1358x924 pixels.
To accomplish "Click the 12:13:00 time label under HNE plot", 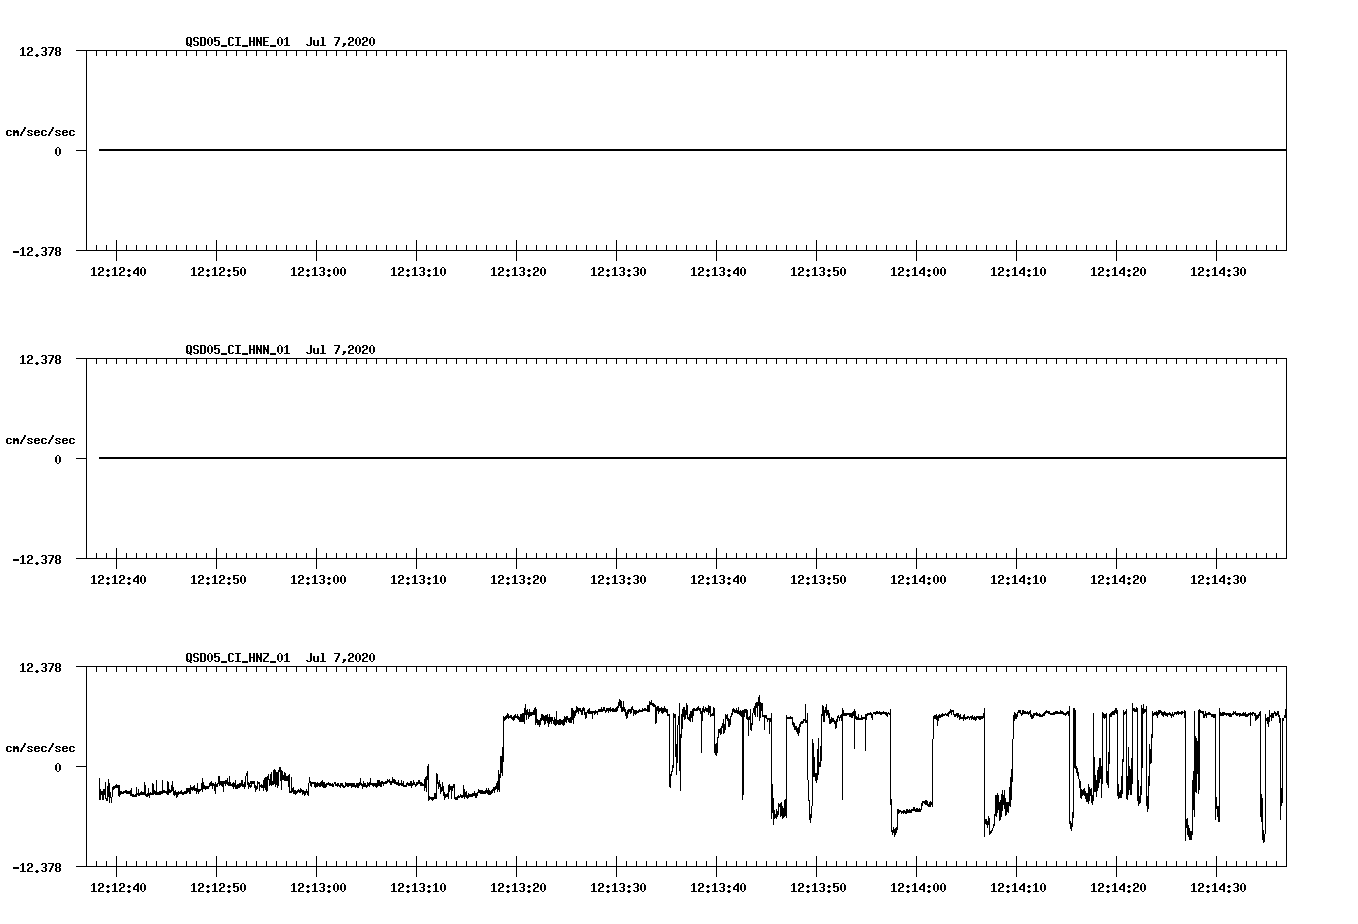I will click(318, 272).
